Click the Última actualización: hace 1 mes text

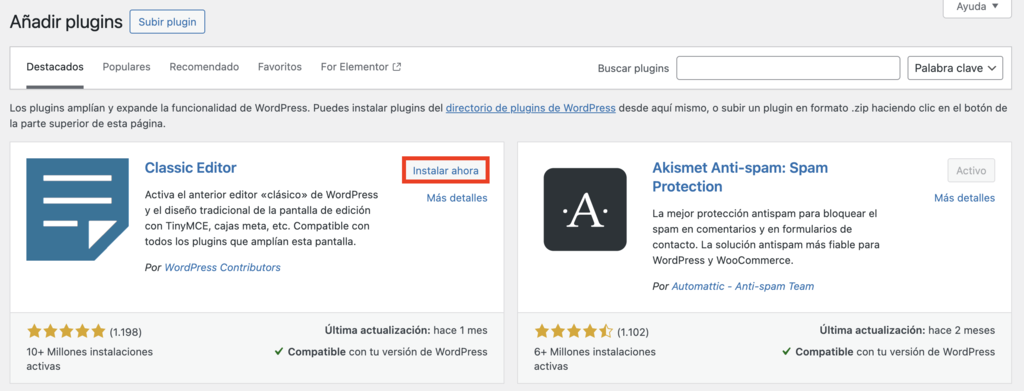click(x=406, y=330)
